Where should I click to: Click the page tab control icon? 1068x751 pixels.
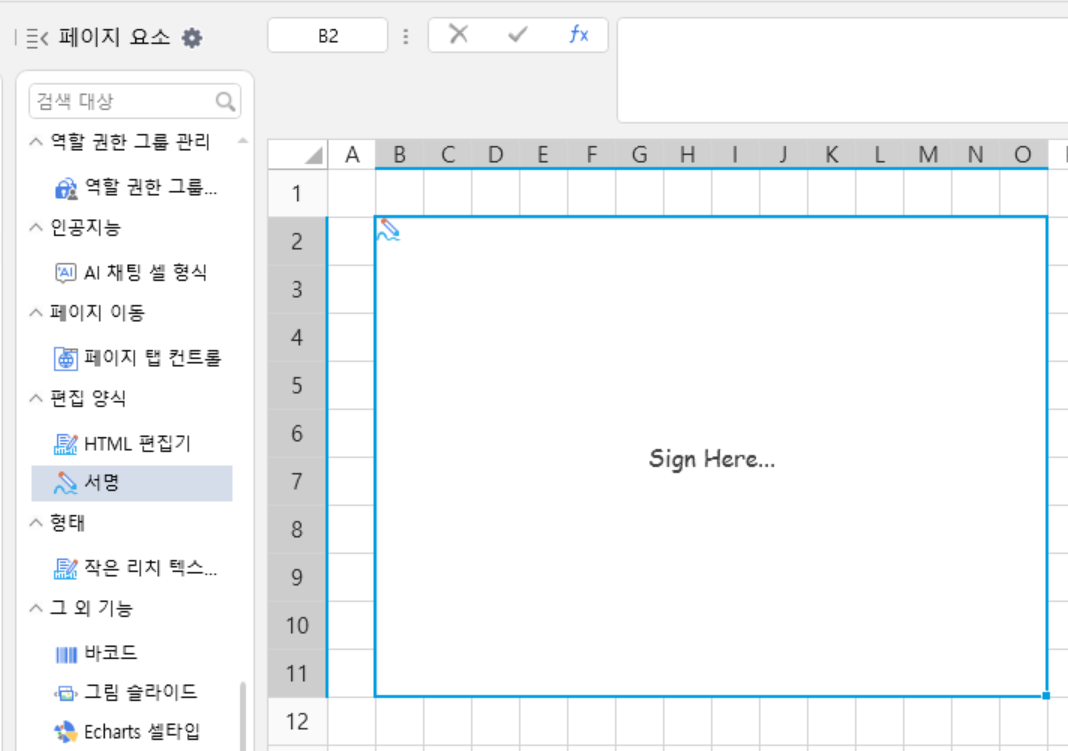click(x=66, y=358)
